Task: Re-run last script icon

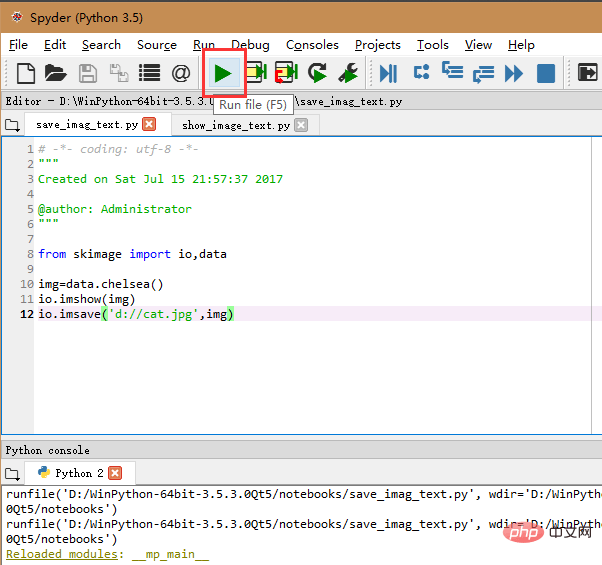Action: [x=318, y=73]
